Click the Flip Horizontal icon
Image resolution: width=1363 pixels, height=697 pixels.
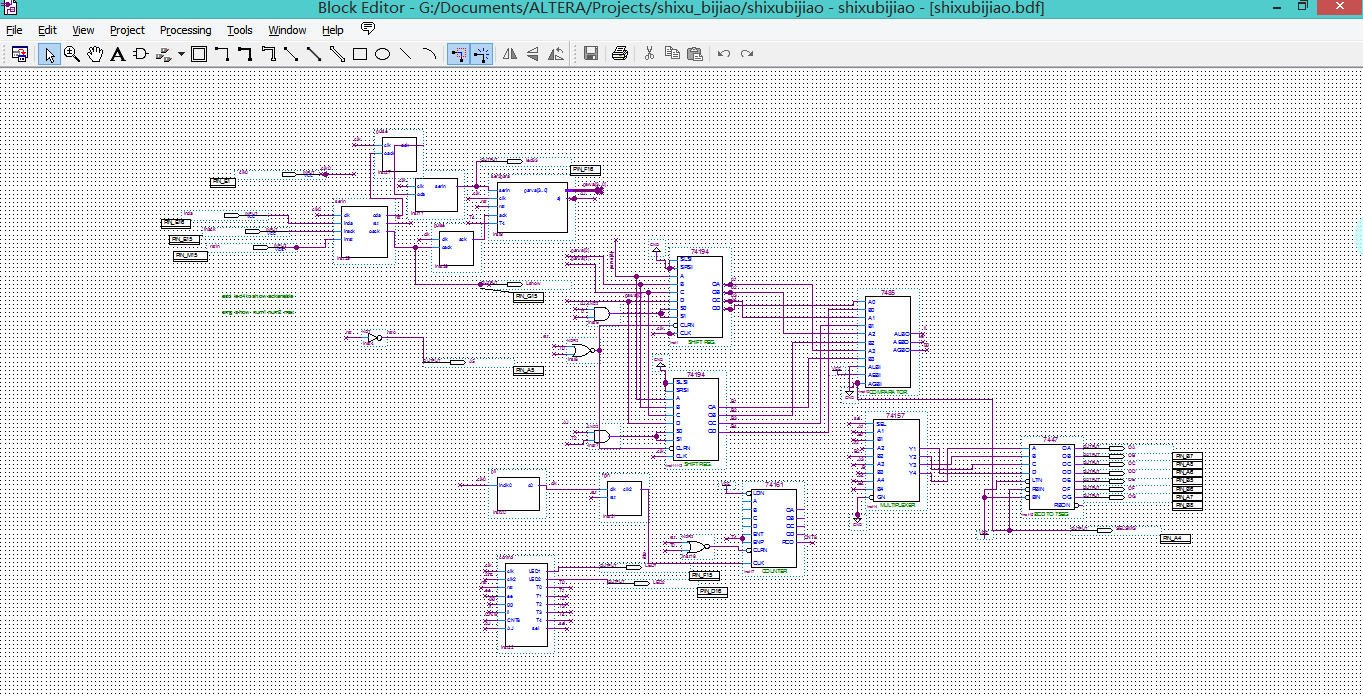point(510,54)
